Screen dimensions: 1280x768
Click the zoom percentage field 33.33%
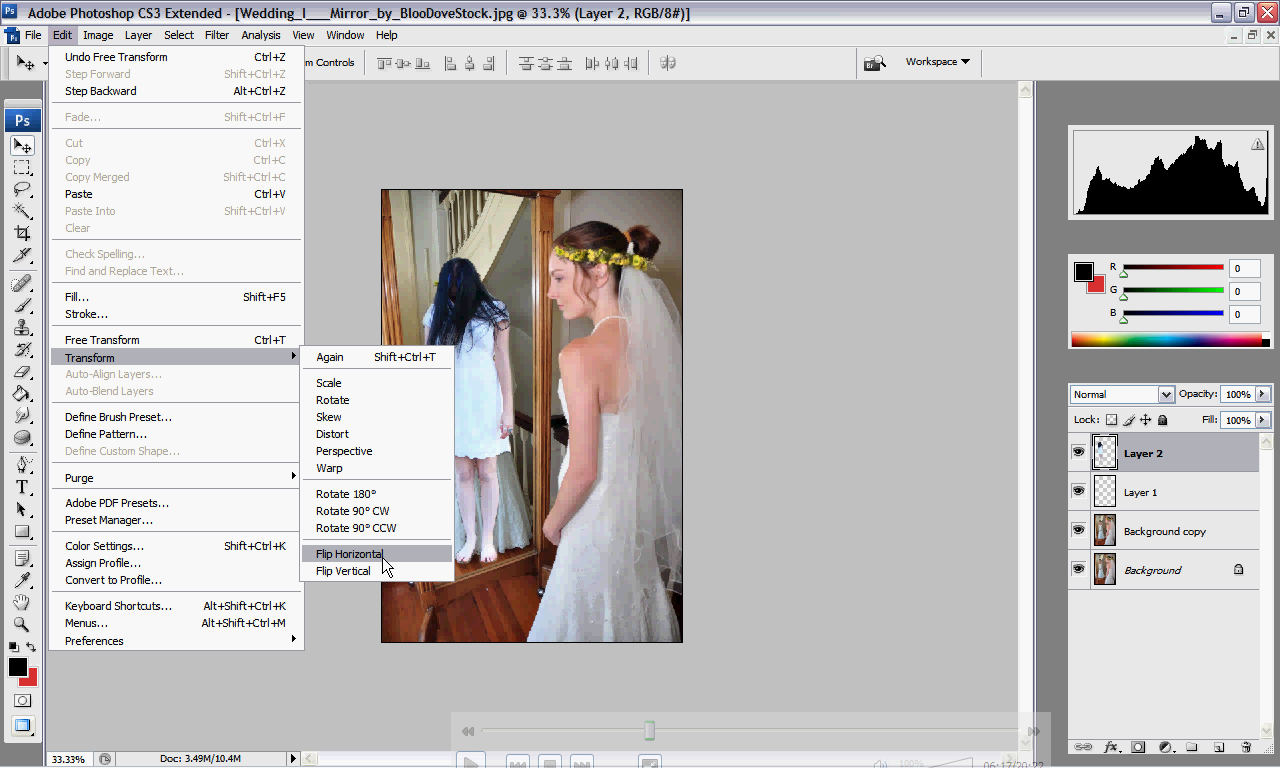tap(68, 759)
